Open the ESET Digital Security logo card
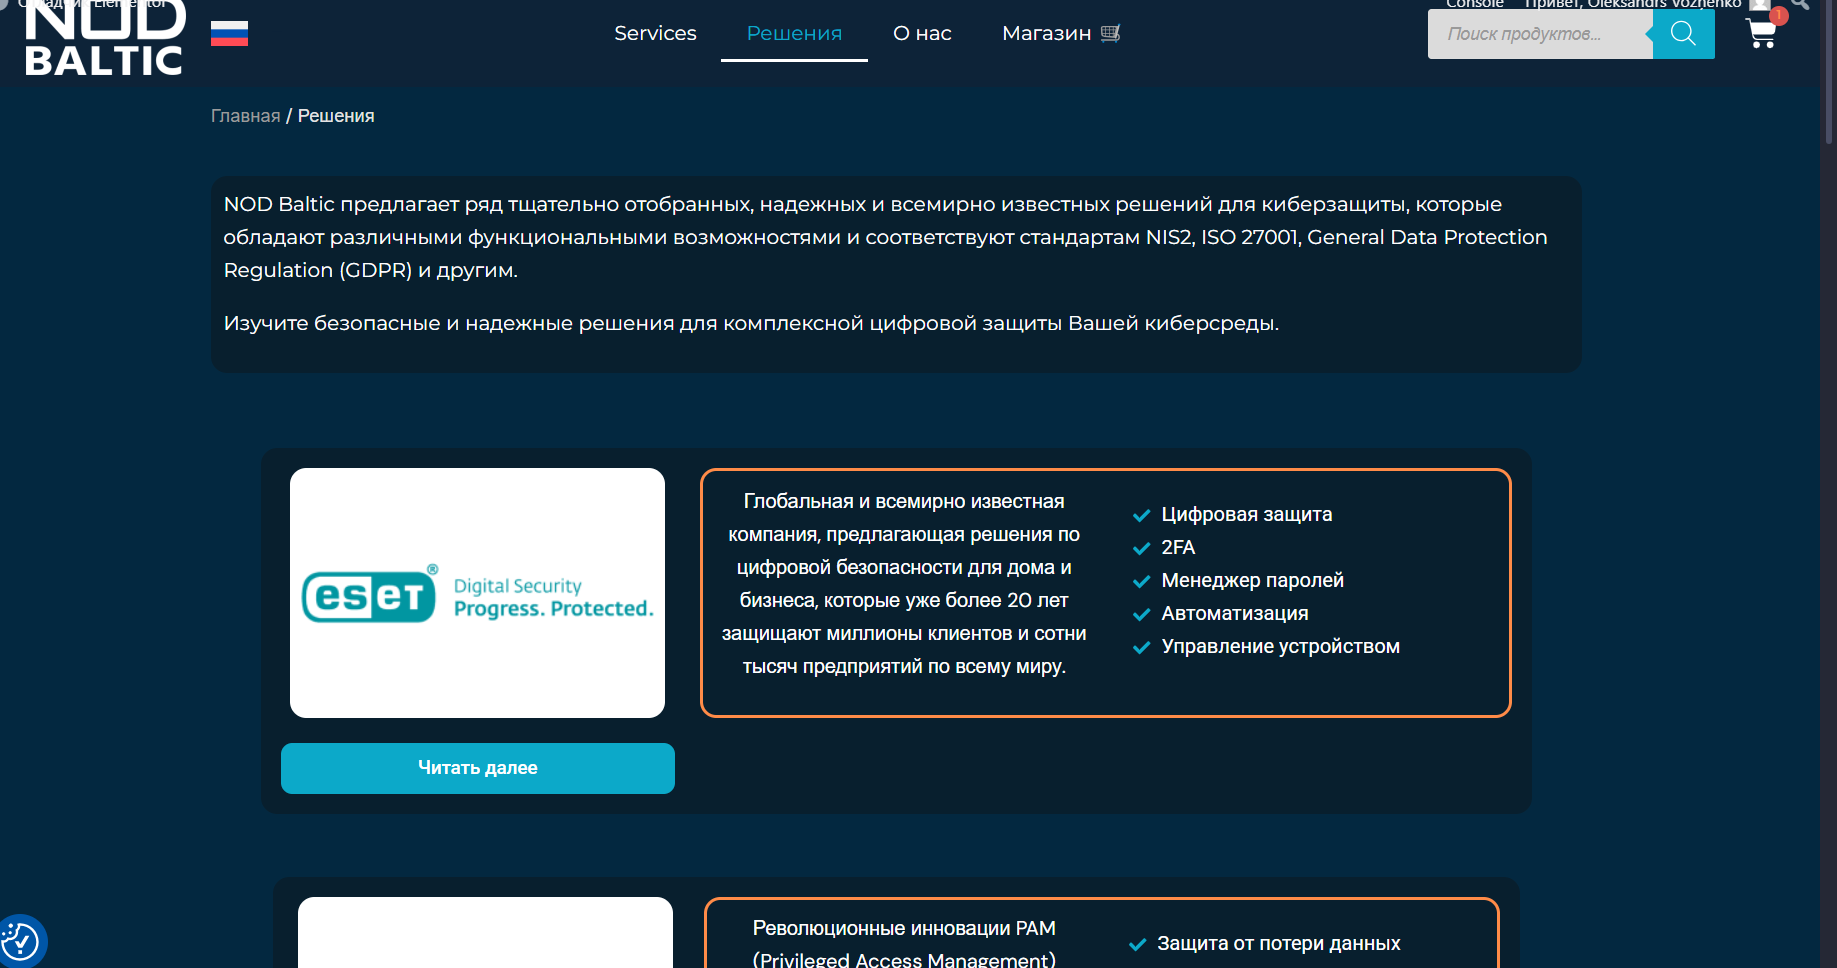 tap(477, 593)
